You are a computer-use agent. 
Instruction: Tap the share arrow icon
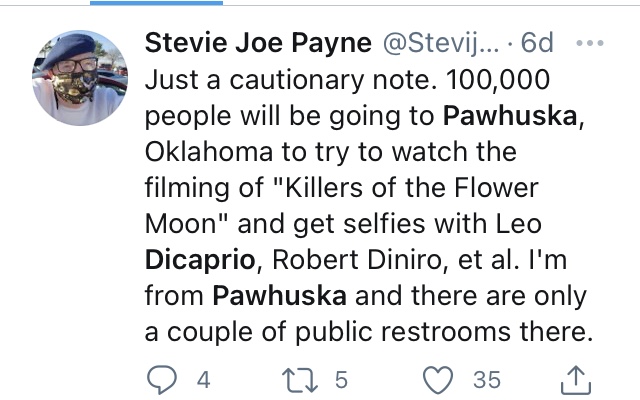point(576,380)
